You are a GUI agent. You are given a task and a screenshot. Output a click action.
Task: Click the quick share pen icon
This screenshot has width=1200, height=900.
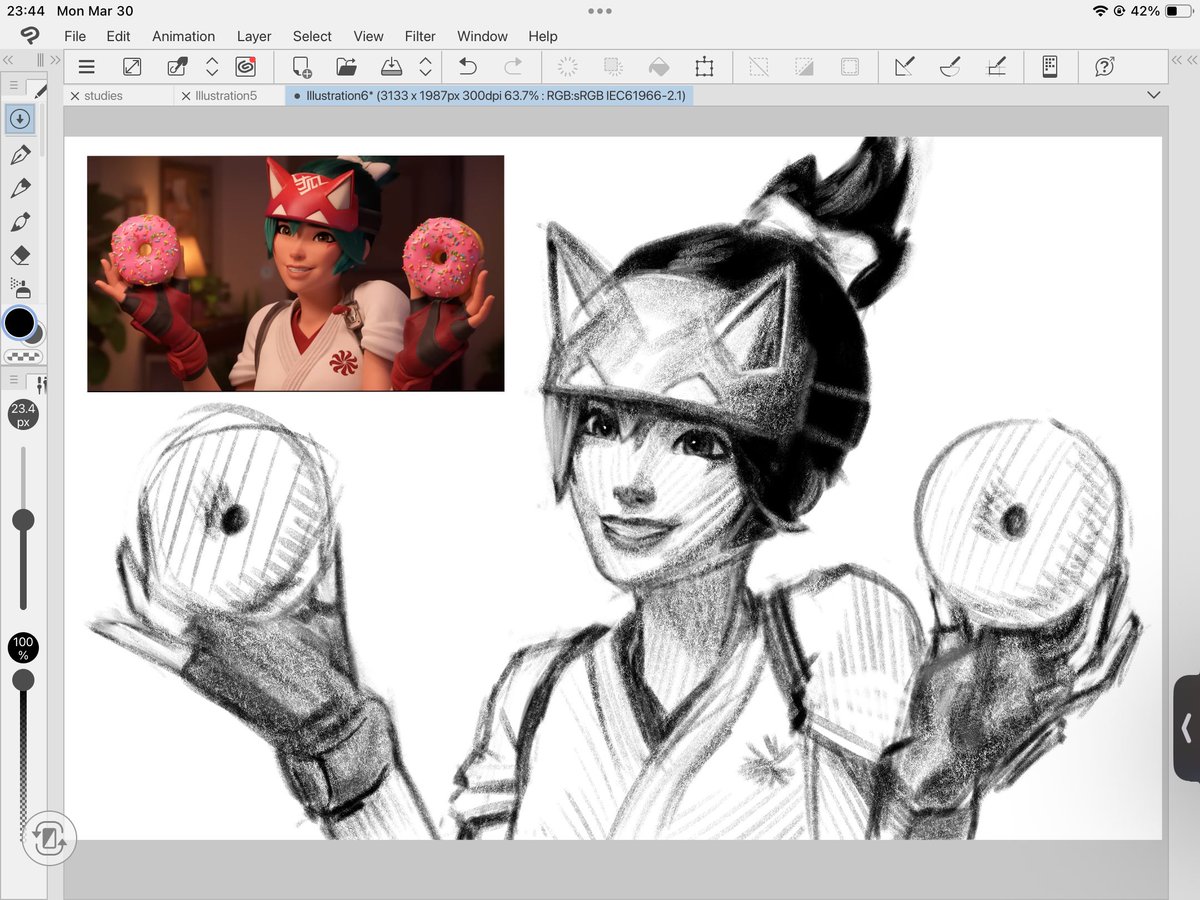pyautogui.click(x=177, y=67)
